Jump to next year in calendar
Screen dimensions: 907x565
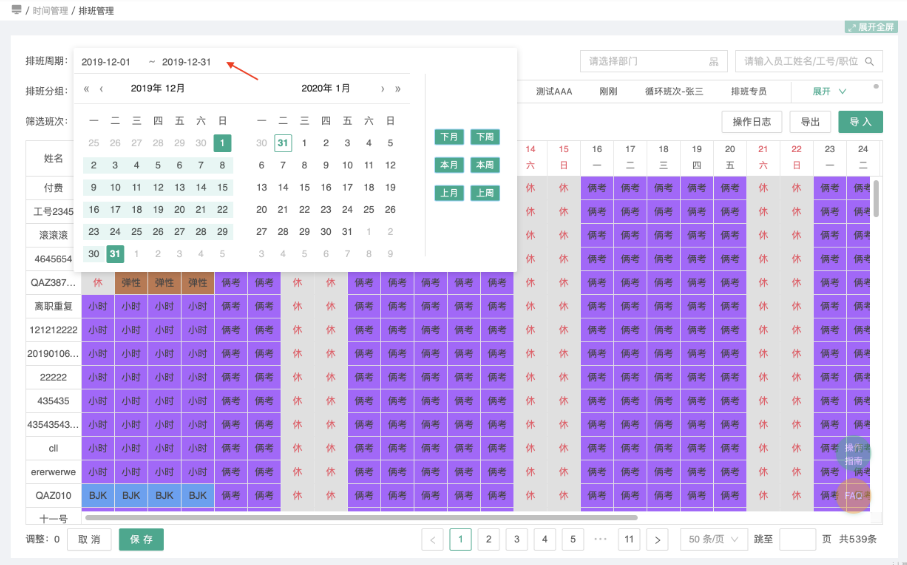(398, 89)
